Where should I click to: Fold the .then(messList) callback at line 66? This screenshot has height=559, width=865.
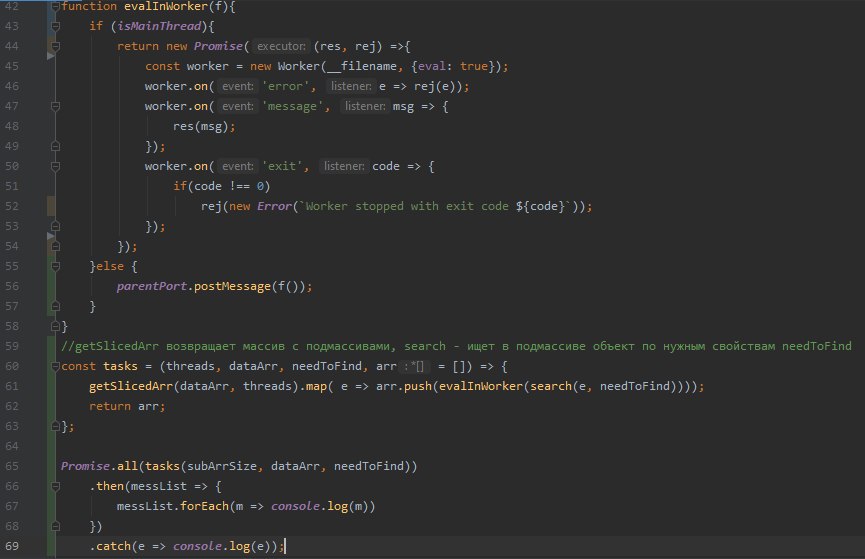(55, 486)
